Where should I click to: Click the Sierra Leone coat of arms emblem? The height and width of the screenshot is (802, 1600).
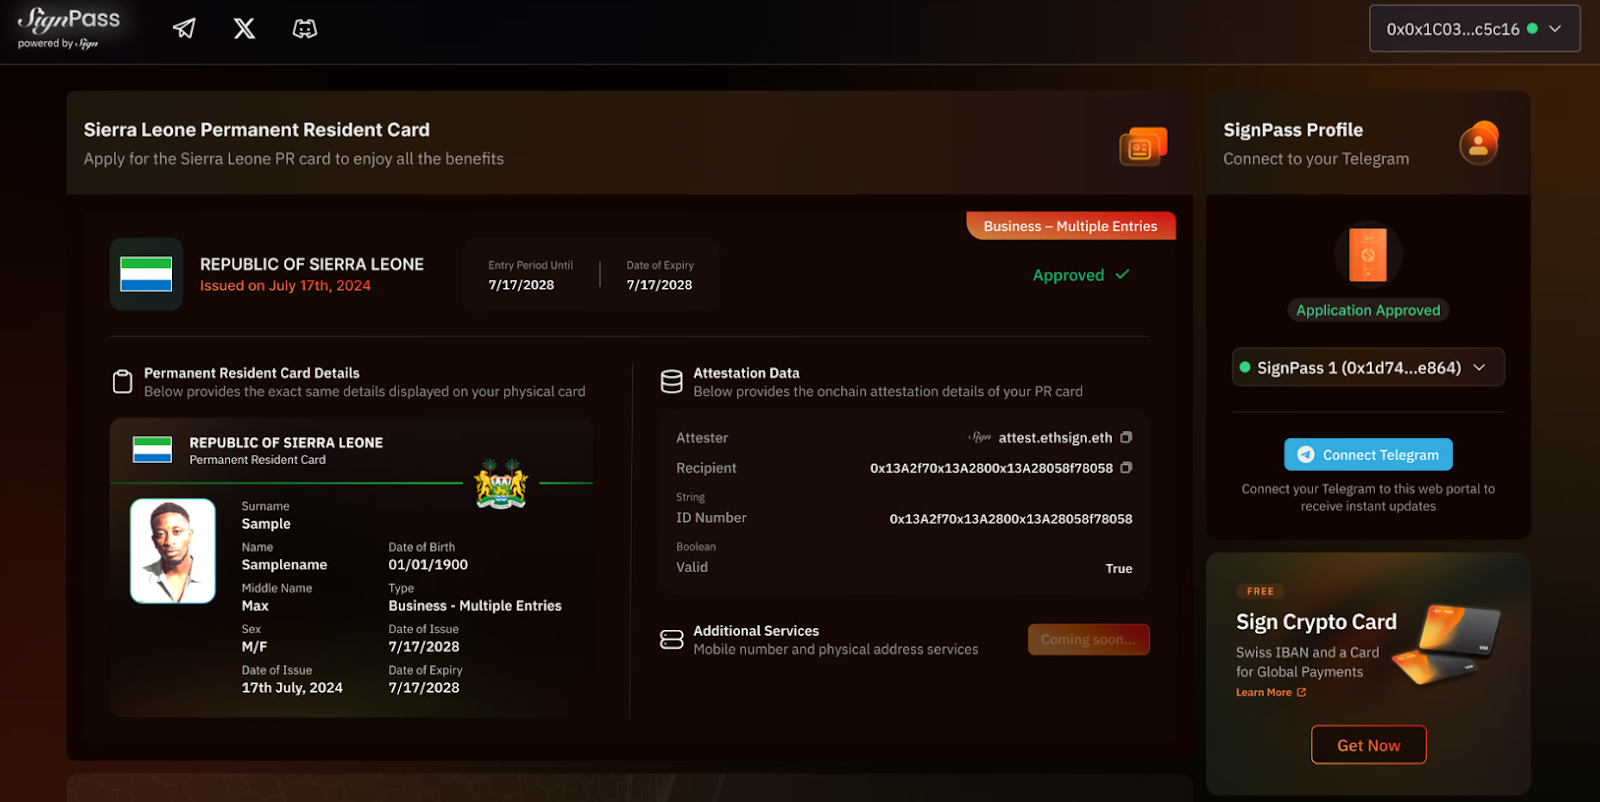(501, 484)
